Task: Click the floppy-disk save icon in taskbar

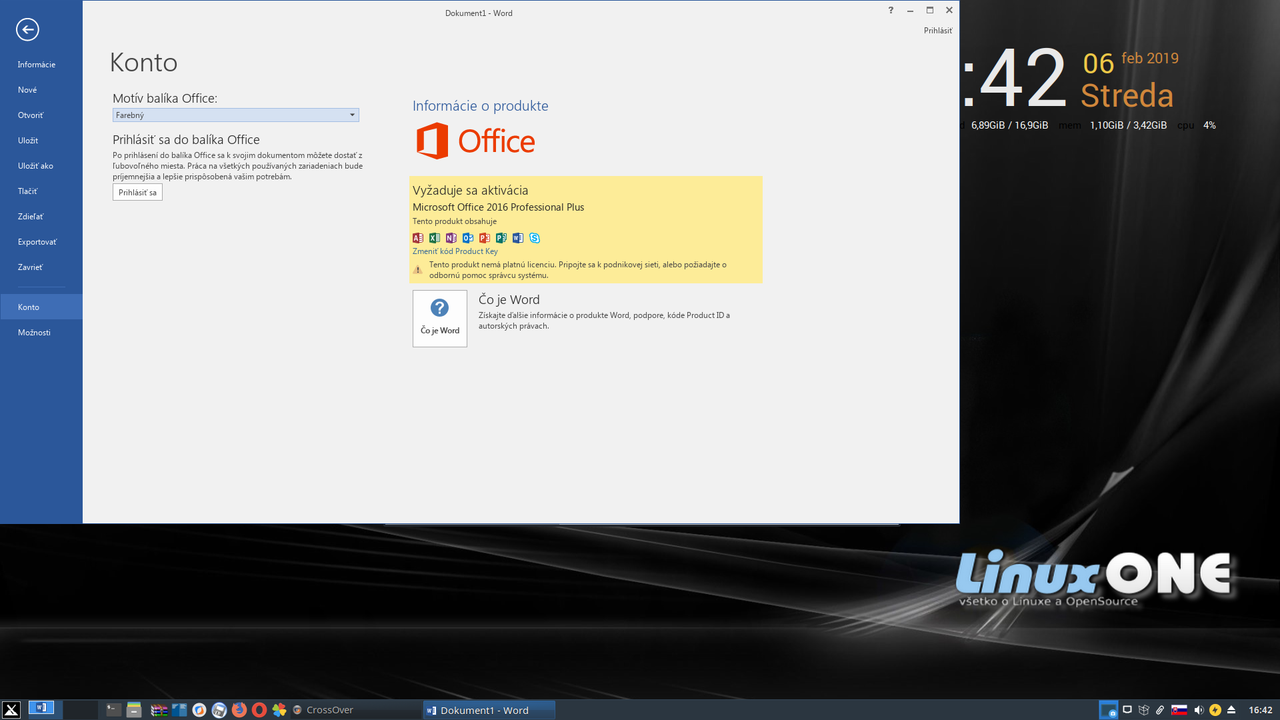Action: coord(219,710)
